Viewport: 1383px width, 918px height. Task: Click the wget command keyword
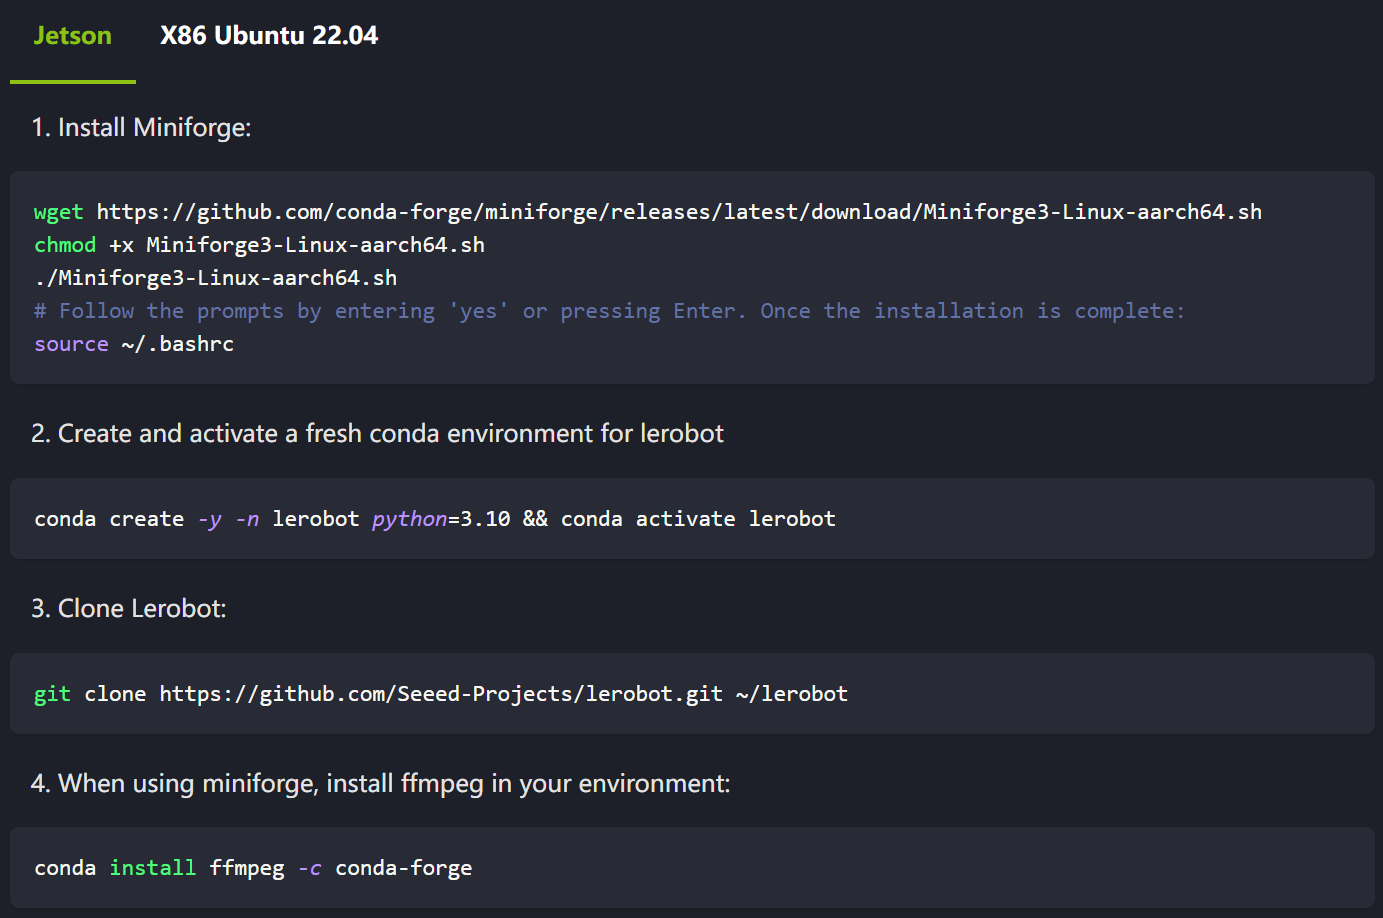pyautogui.click(x=59, y=212)
